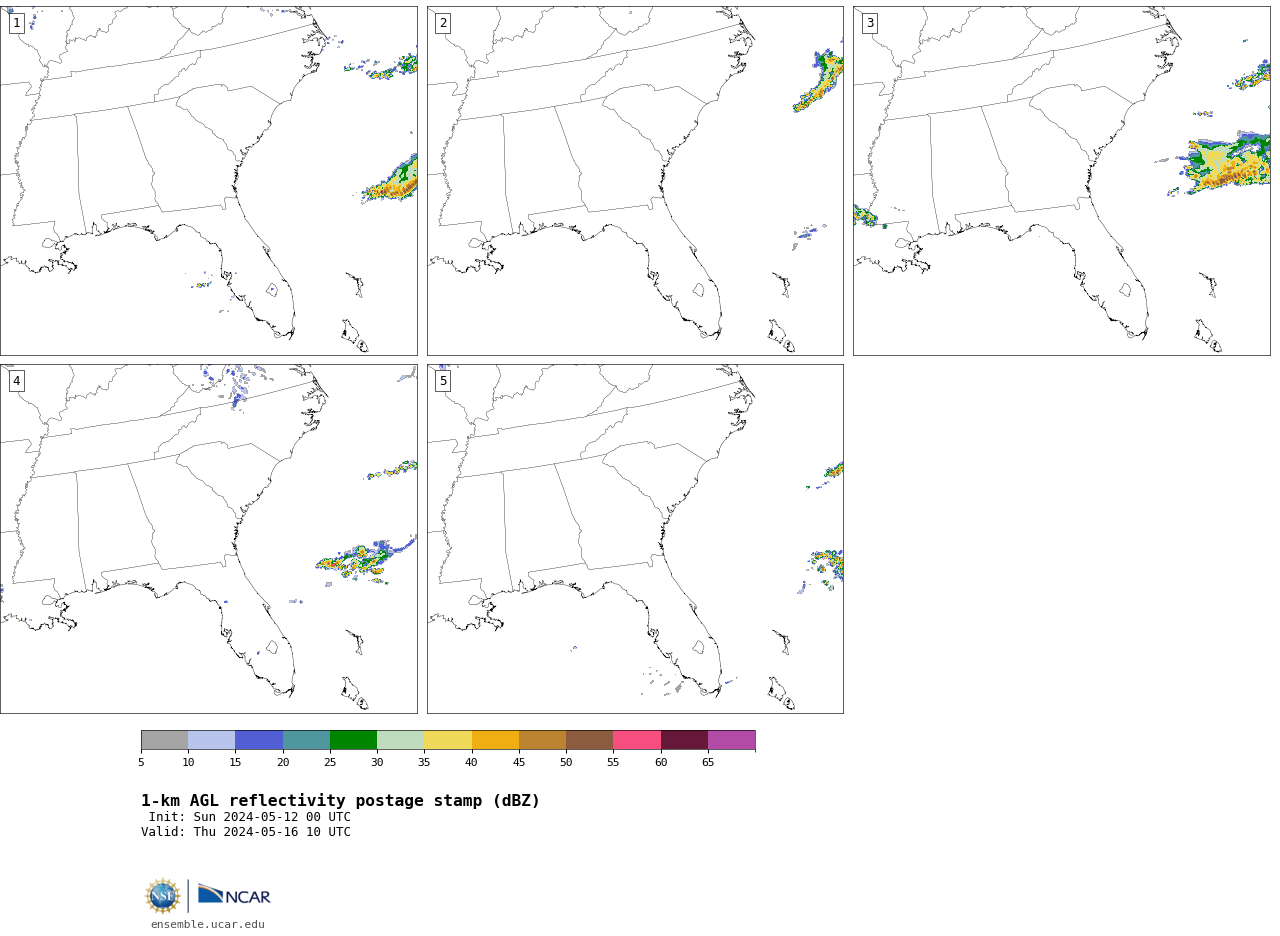Click the gray 5-10 dBZ swatch
The image size is (1280, 936).
tap(164, 740)
